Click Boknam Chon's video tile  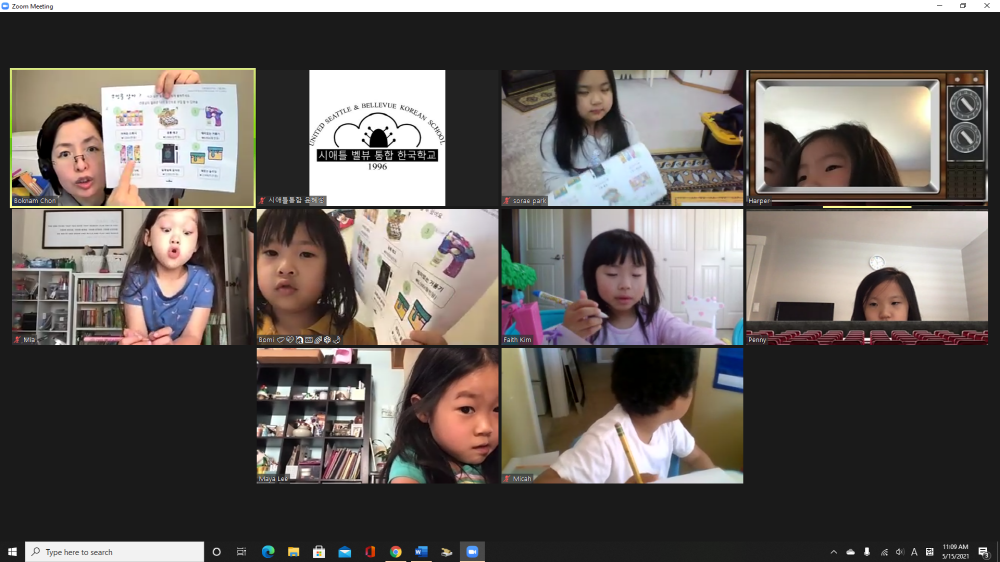[133, 137]
